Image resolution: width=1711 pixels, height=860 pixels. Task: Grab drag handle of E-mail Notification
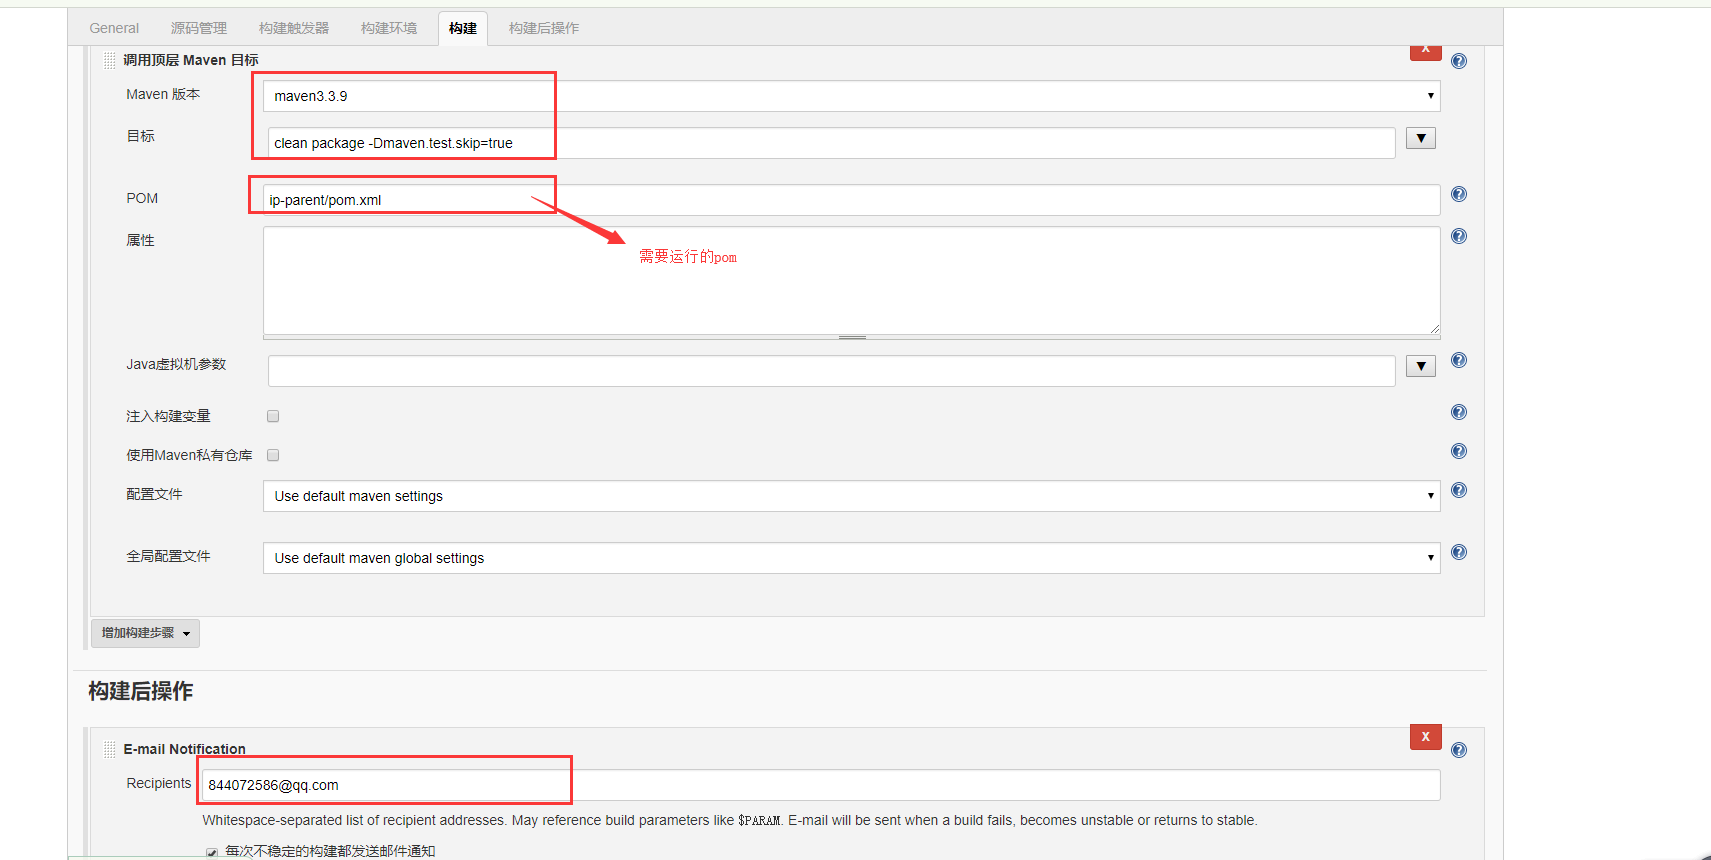coord(110,749)
